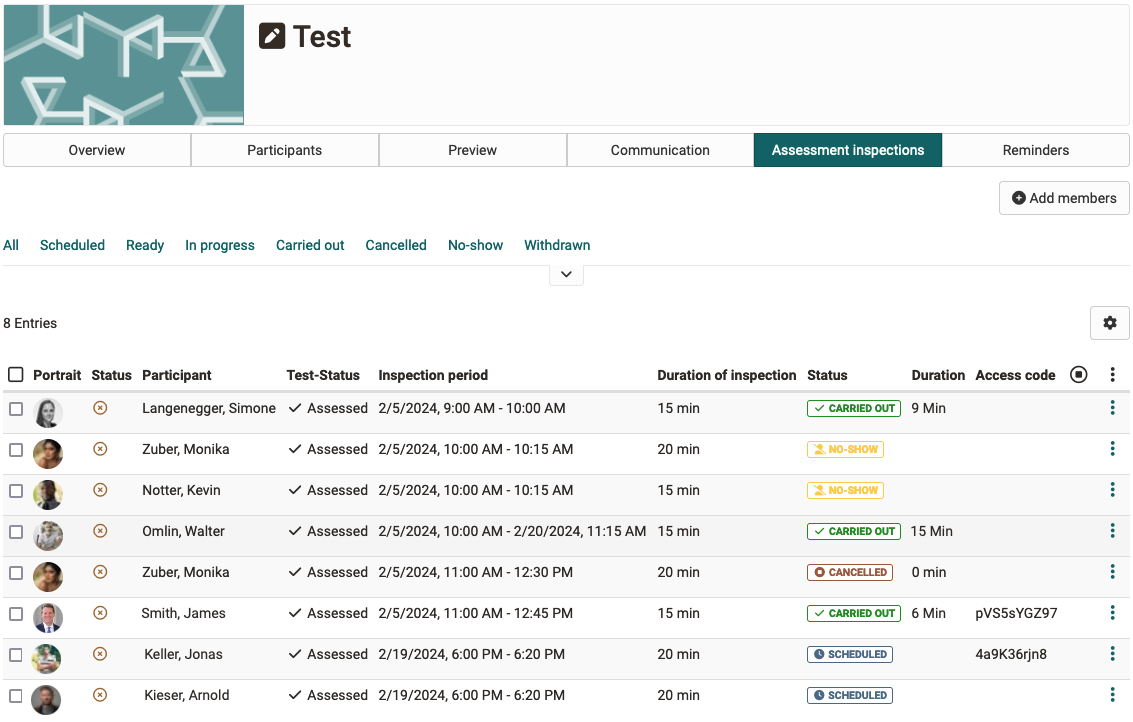Open the row actions menu for Notter, Kevin

coord(1112,490)
